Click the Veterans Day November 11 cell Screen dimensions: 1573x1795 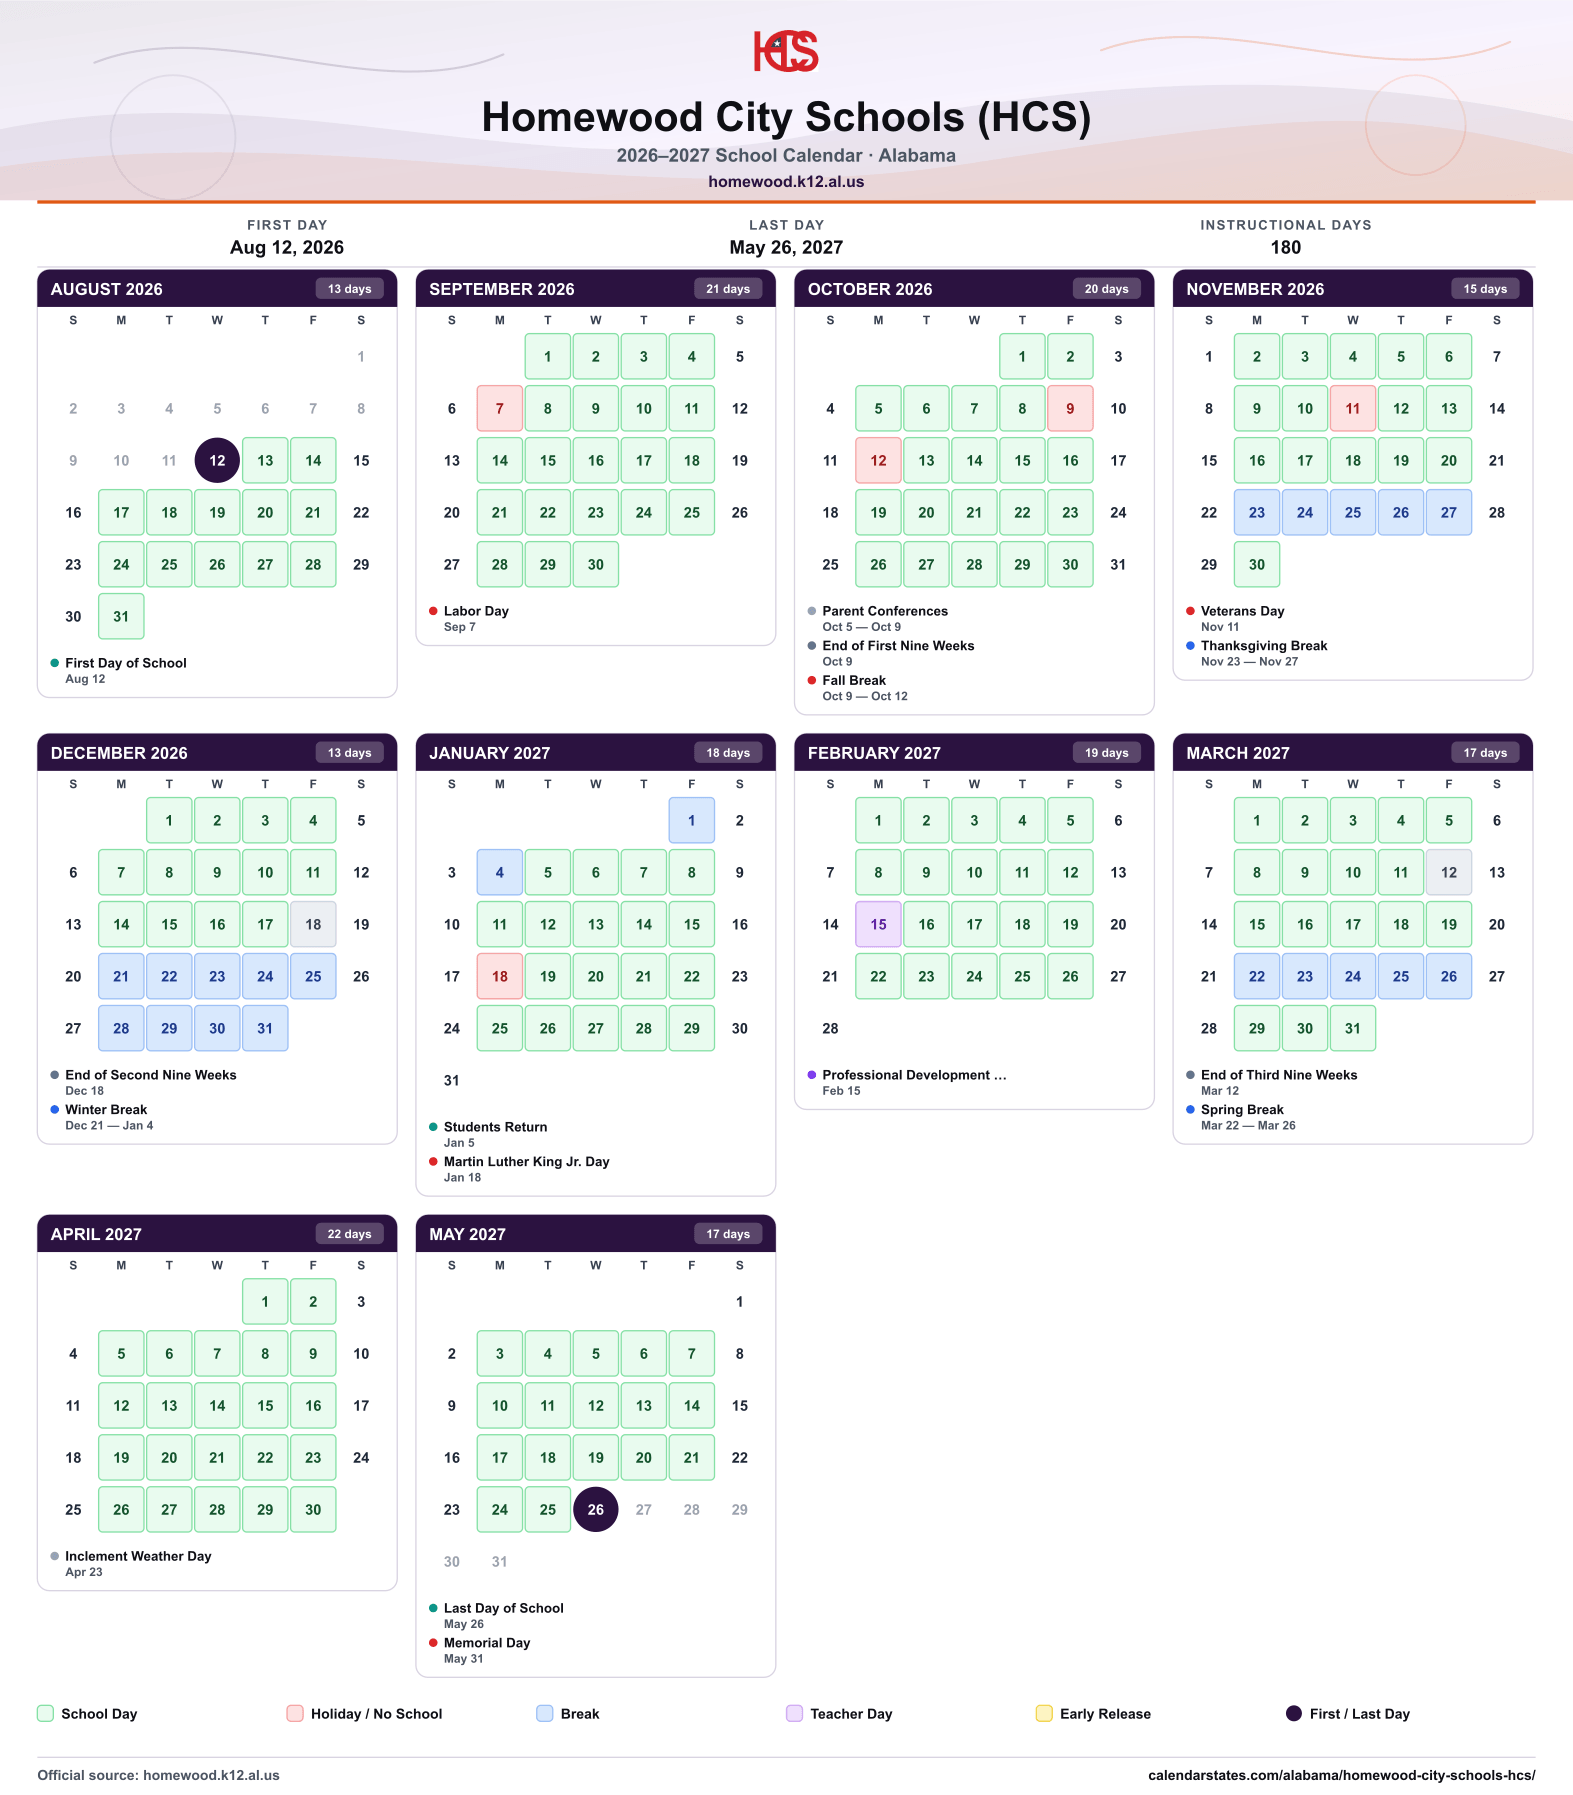click(1353, 409)
